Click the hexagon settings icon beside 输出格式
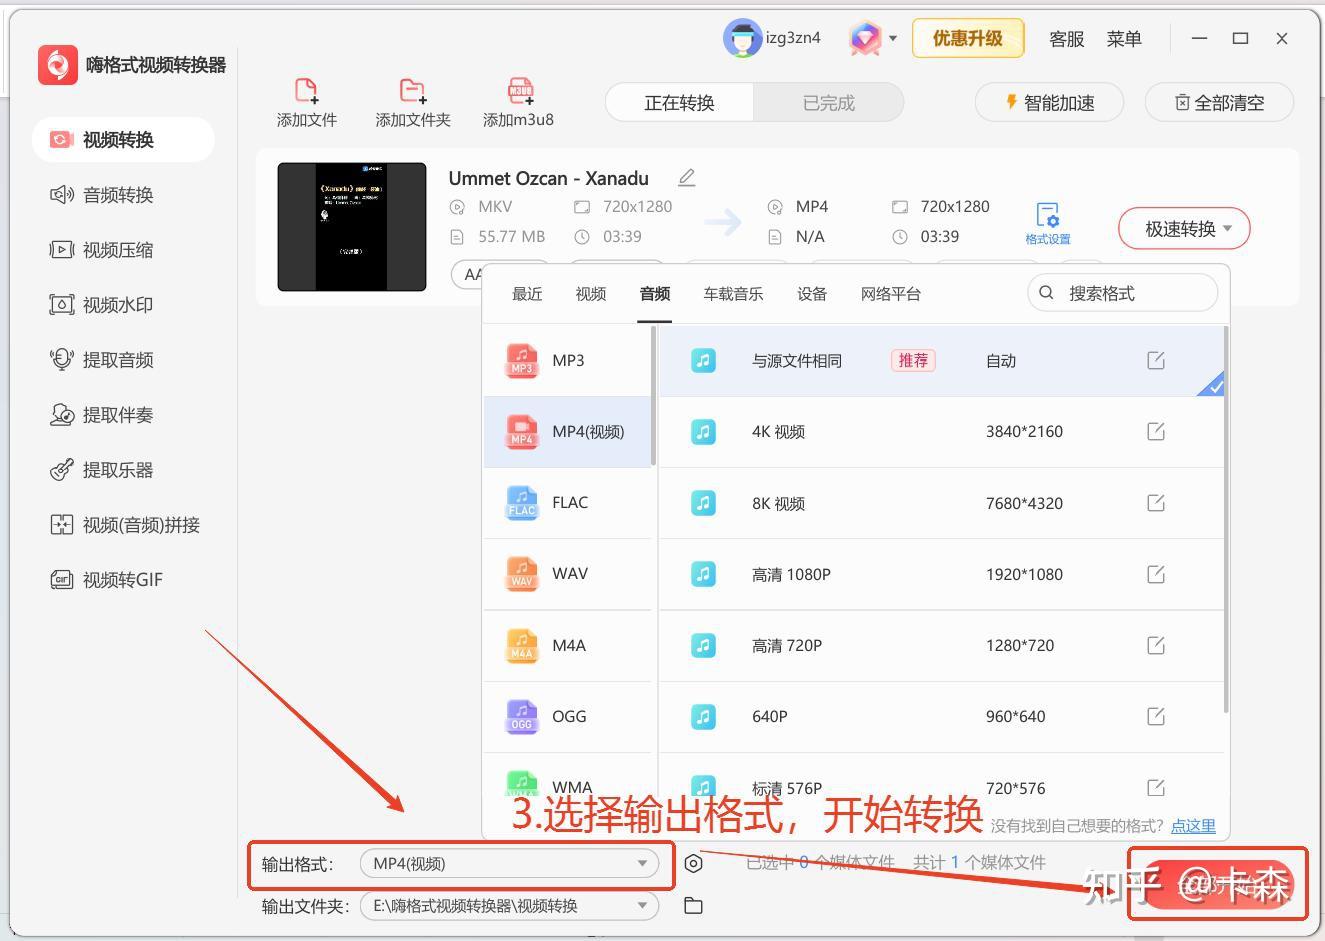This screenshot has width=1325, height=941. coord(693,863)
